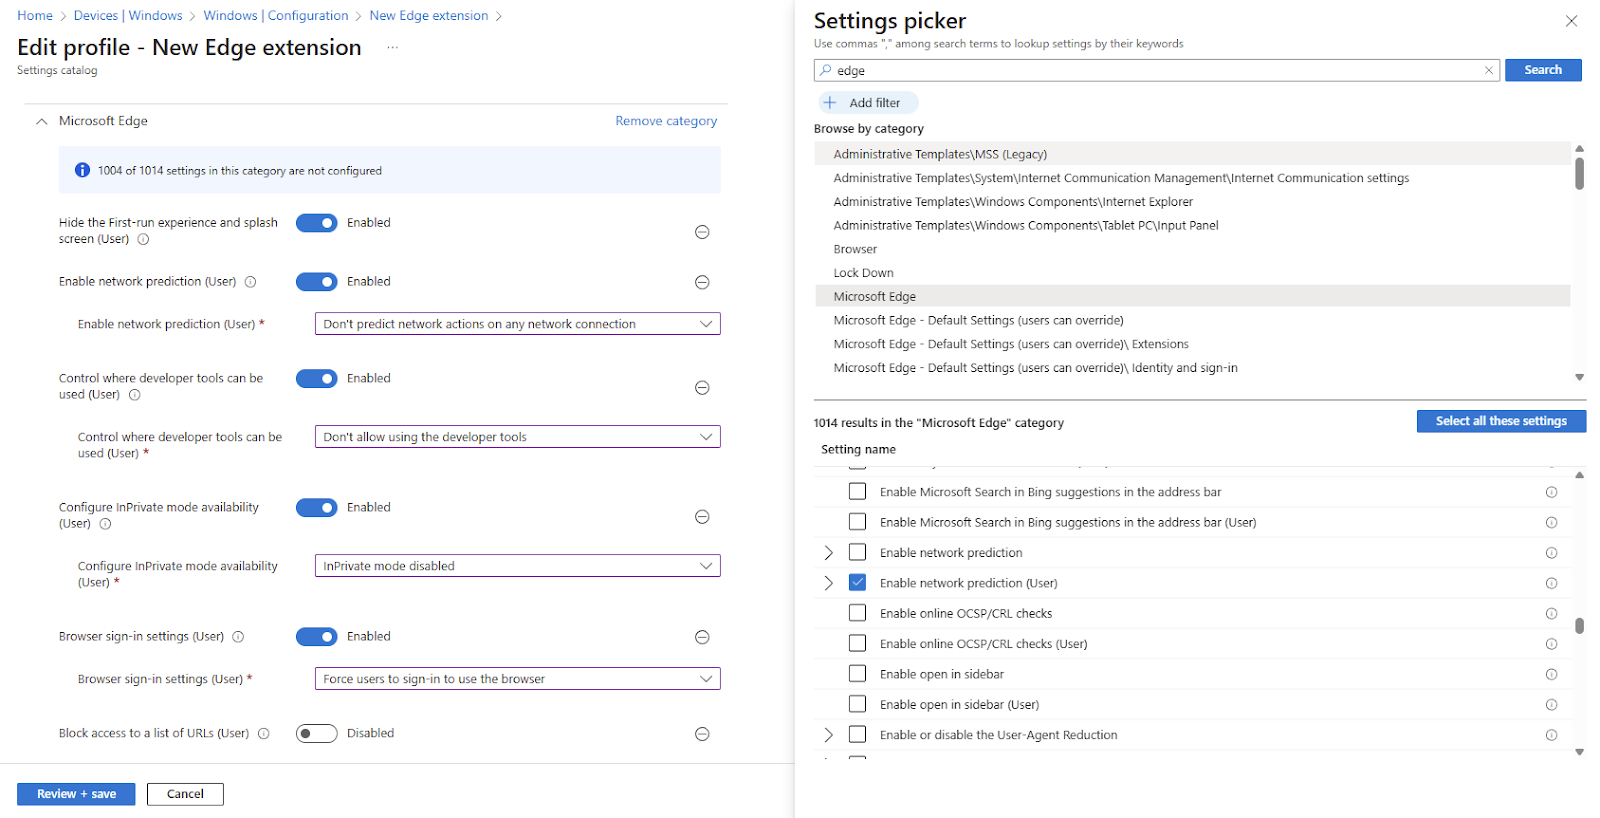1600x818 pixels.
Task: Remove the Browser sign-in settings entry
Action: click(702, 637)
